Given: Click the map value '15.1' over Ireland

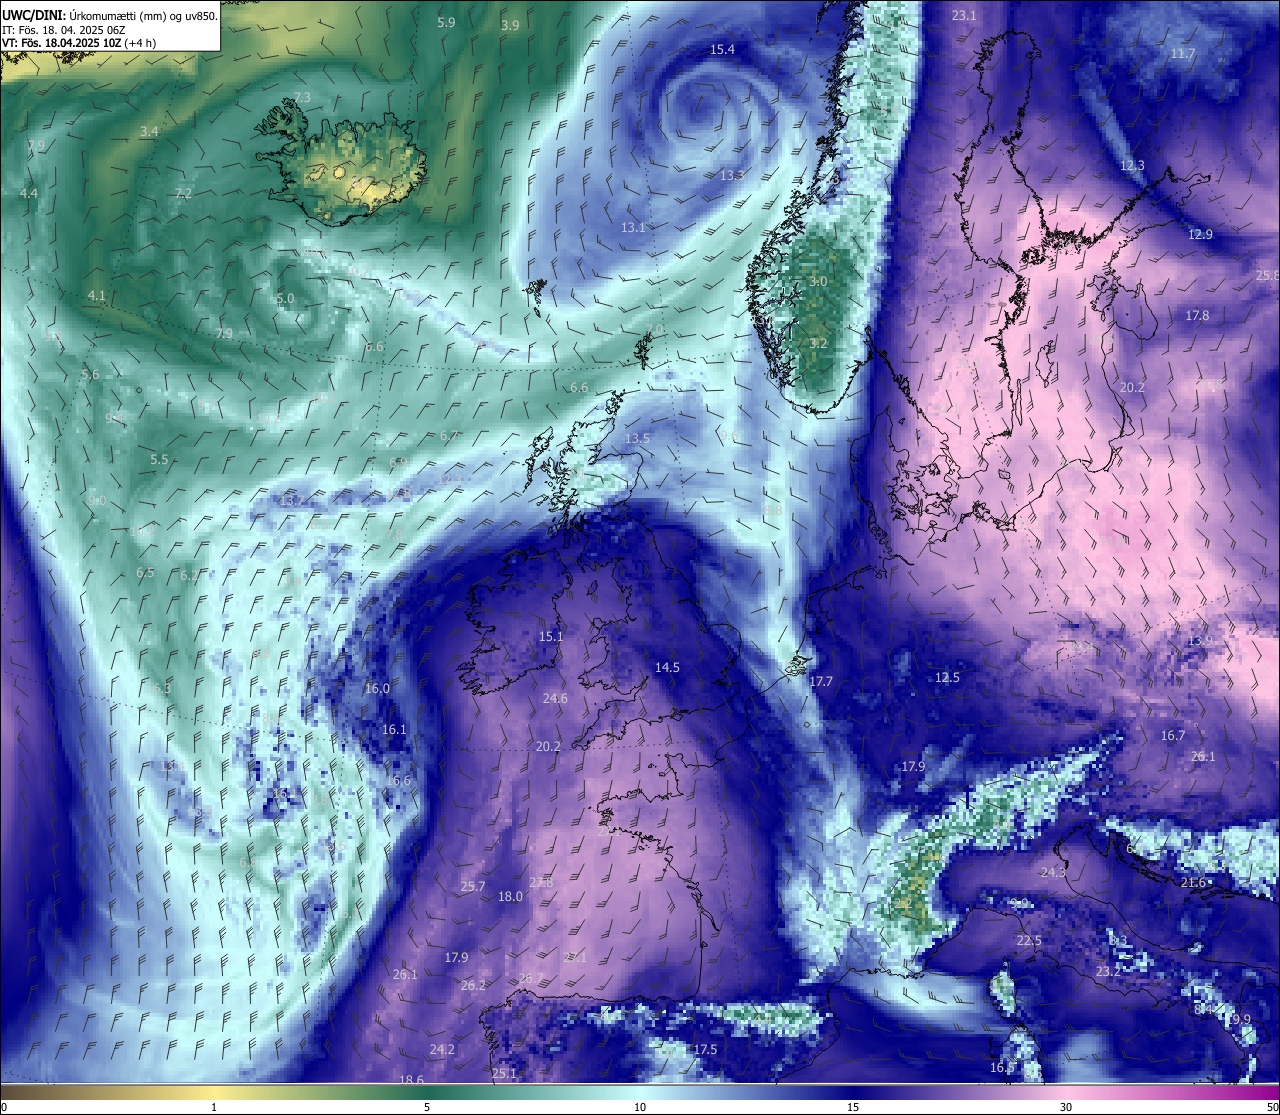Looking at the screenshot, I should pyautogui.click(x=551, y=636).
